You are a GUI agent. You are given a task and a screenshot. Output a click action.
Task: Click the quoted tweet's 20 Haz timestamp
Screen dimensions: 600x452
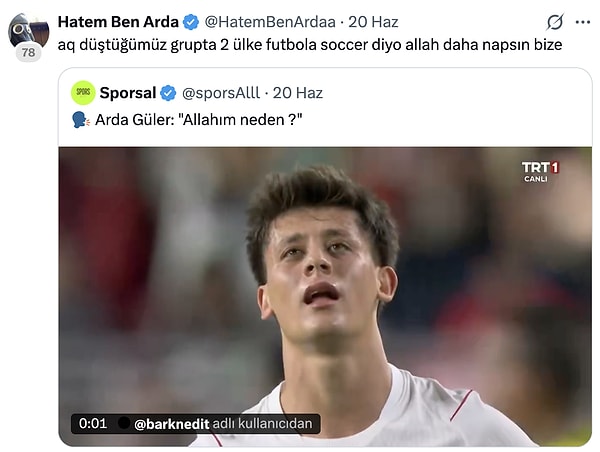pyautogui.click(x=298, y=93)
